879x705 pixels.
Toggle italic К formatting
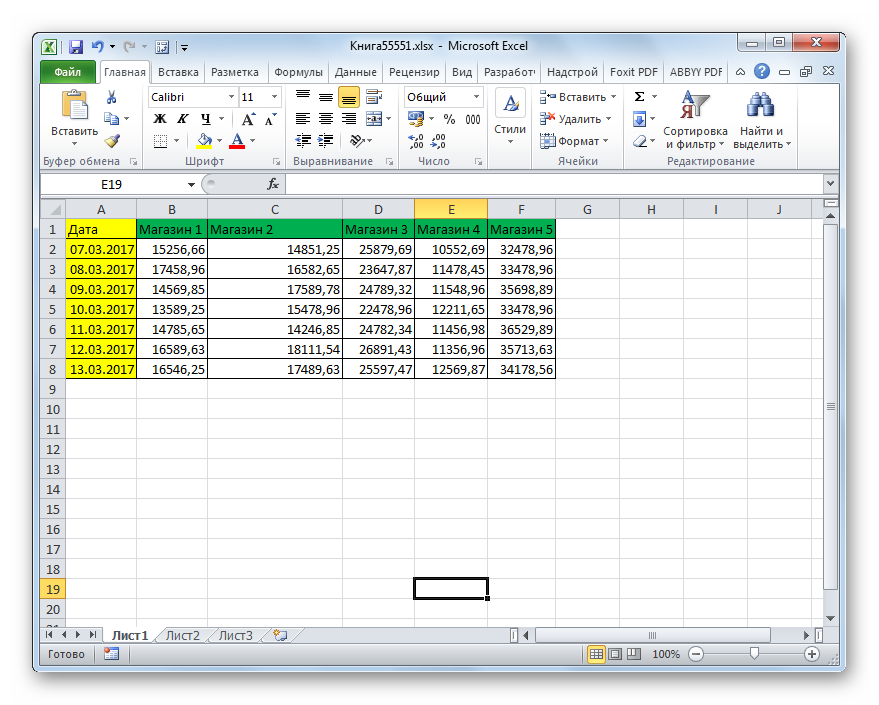183,119
